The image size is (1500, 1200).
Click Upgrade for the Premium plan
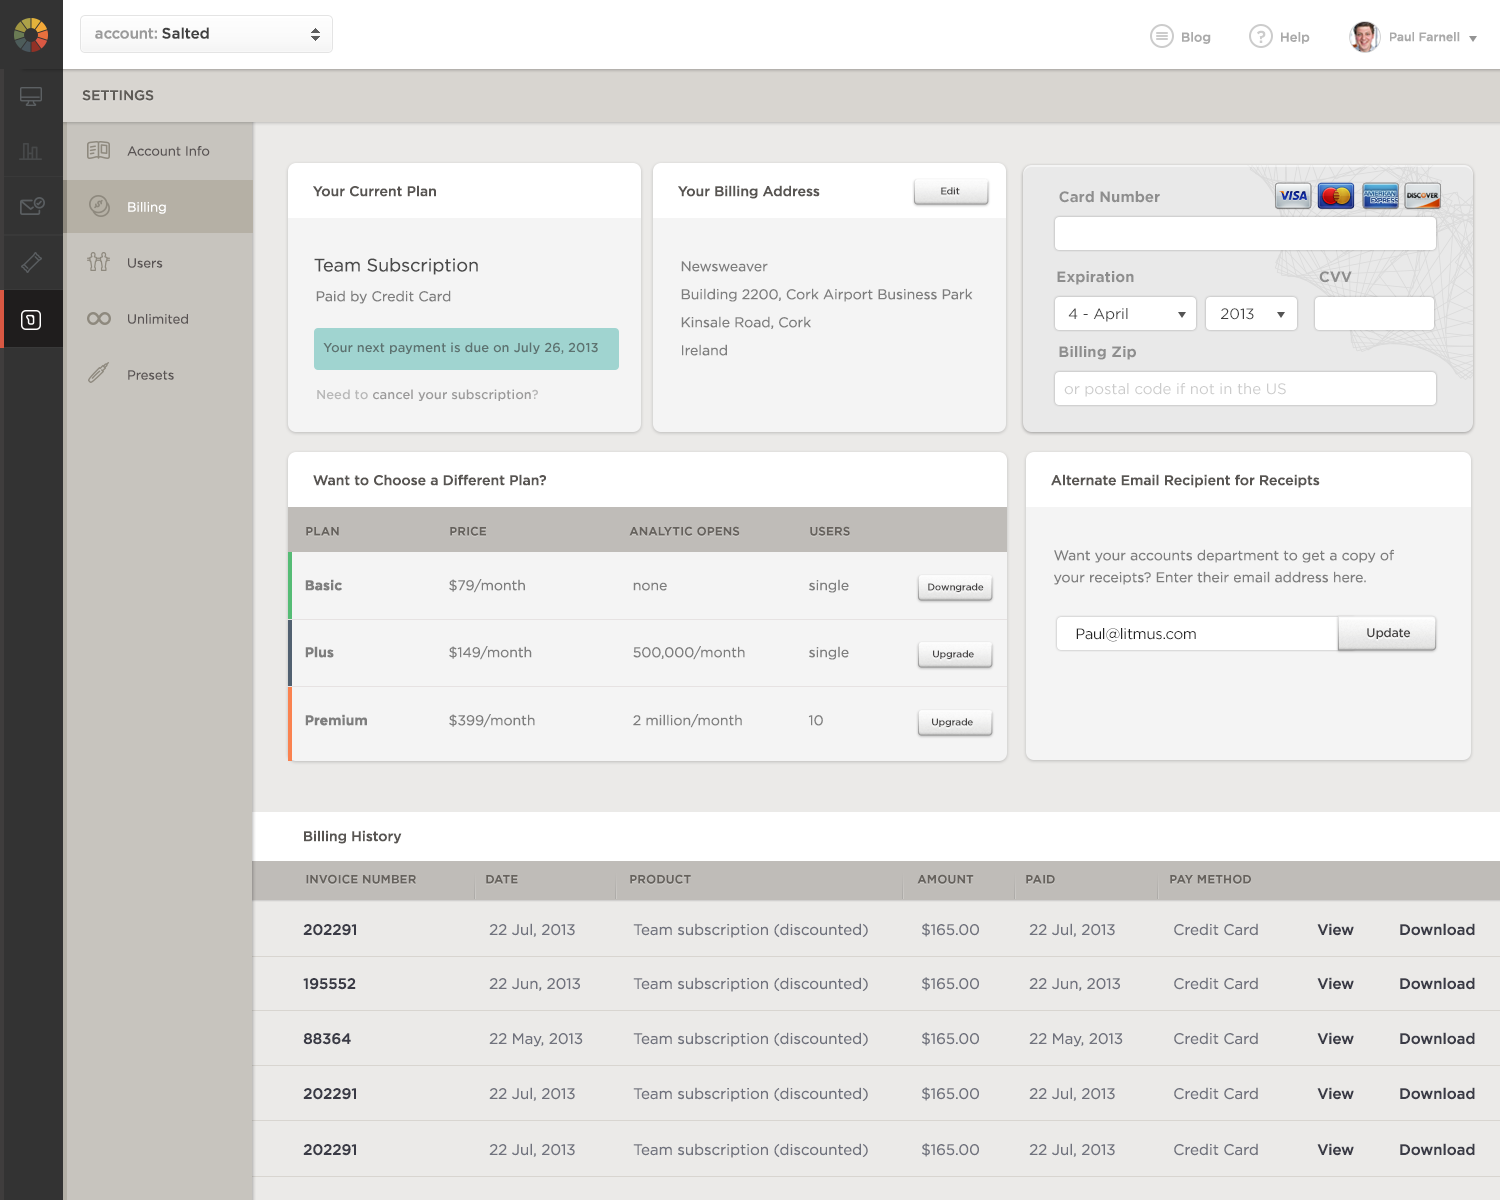click(955, 722)
